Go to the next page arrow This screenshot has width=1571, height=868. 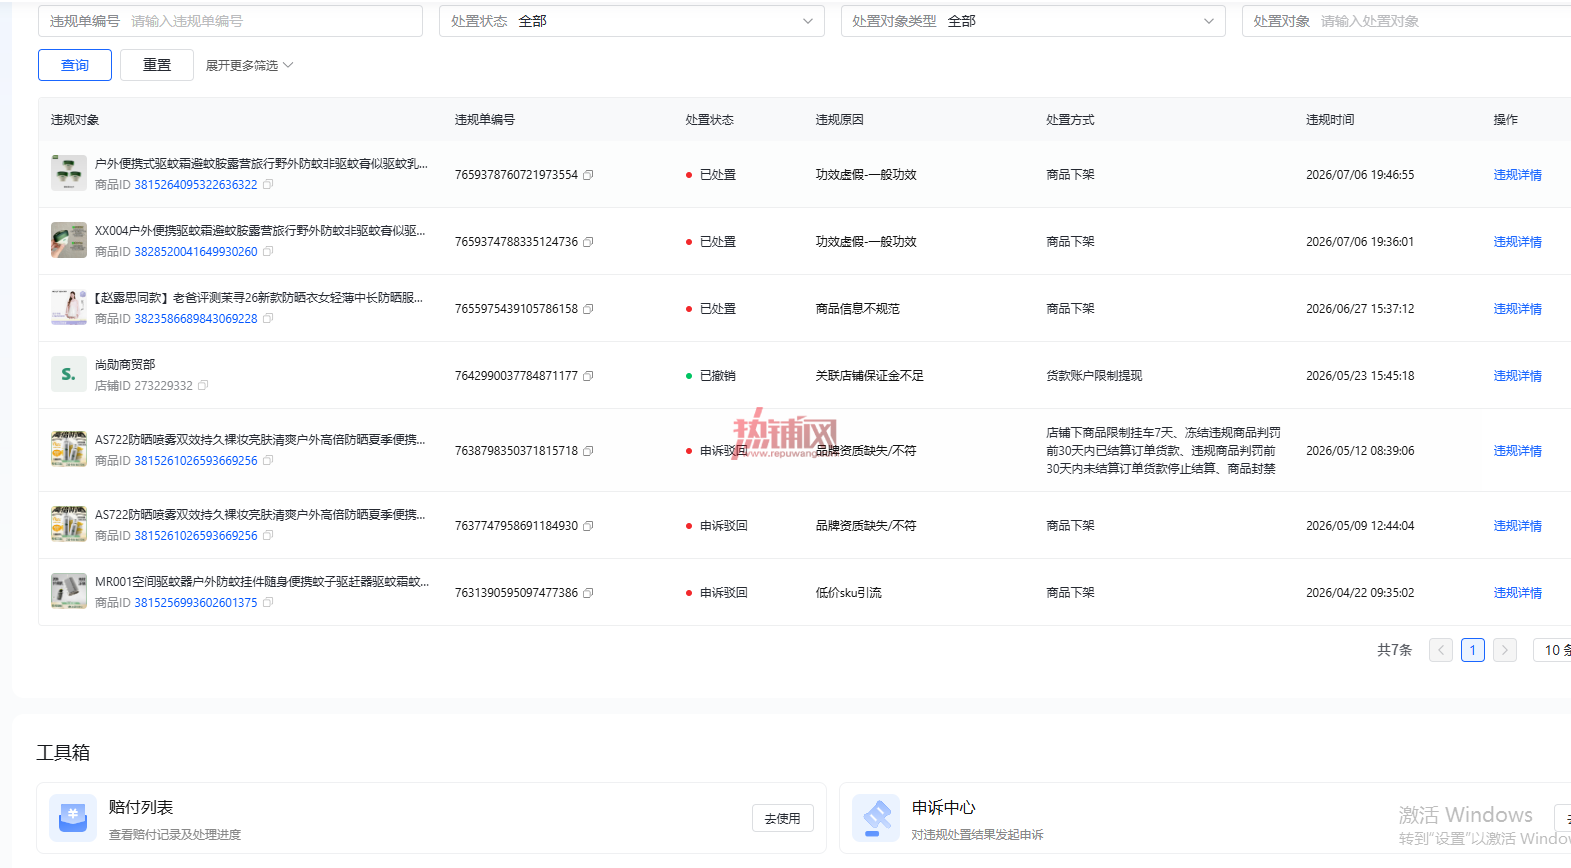pos(1504,650)
